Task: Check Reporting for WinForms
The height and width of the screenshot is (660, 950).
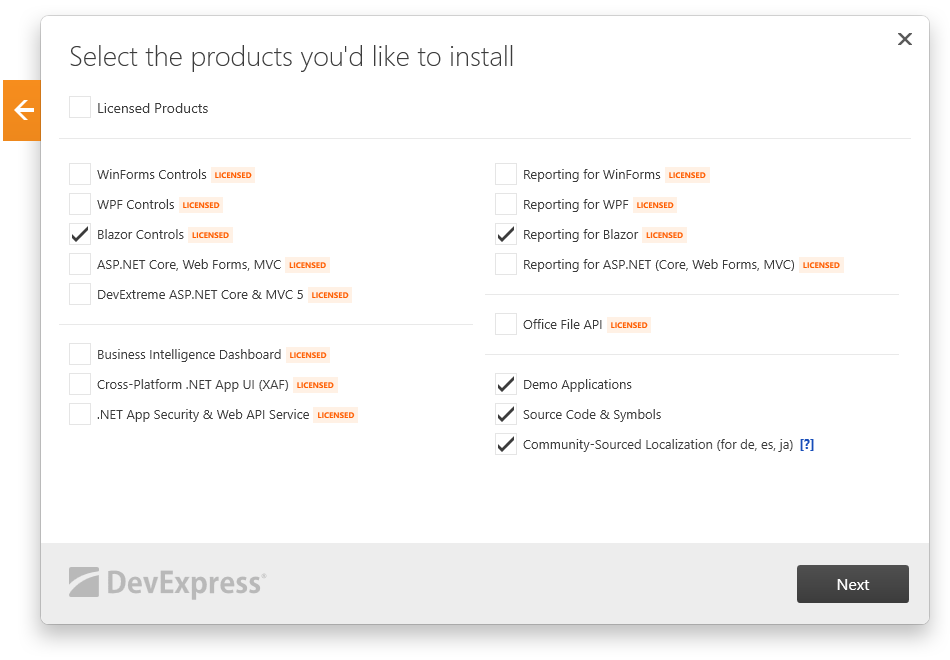Action: point(505,174)
